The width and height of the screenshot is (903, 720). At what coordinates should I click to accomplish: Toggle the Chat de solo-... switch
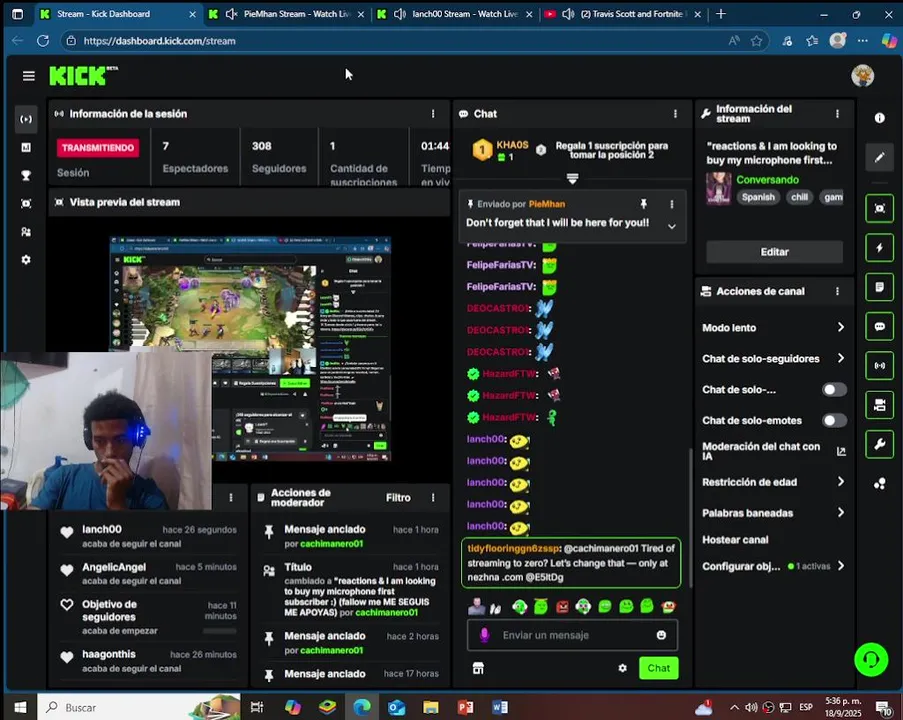click(834, 390)
